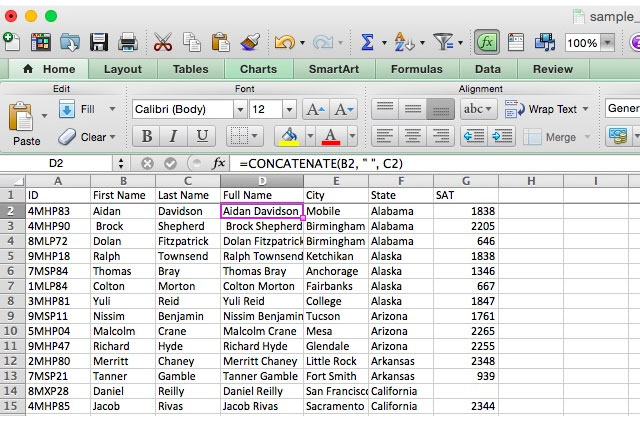
Task: Open the zoom percentage dropdown
Action: tap(607, 42)
